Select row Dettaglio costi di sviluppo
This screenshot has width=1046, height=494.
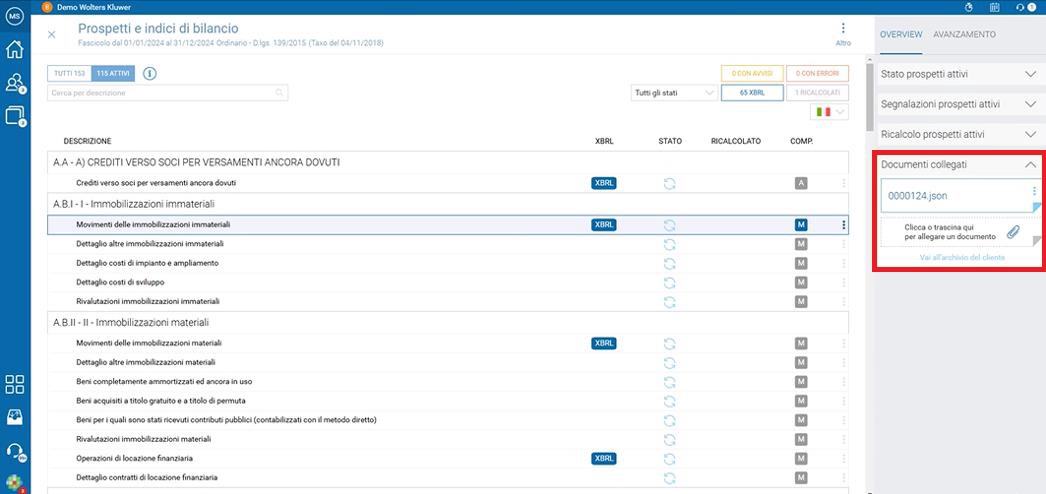coord(448,283)
